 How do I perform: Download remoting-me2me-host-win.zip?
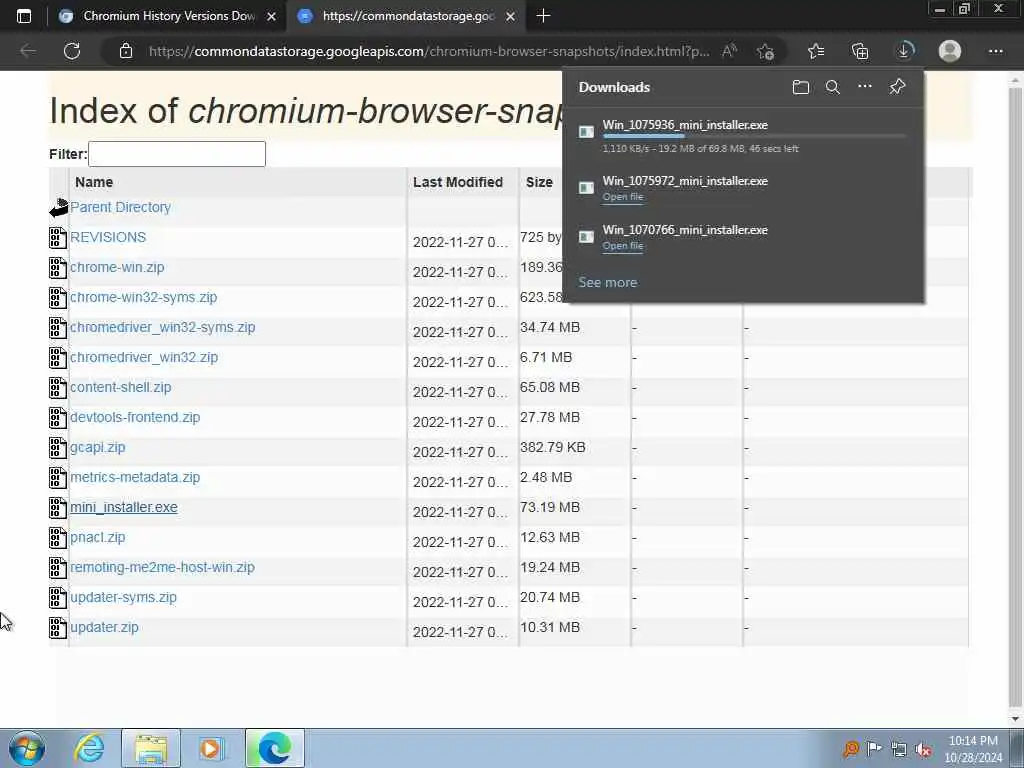162,568
